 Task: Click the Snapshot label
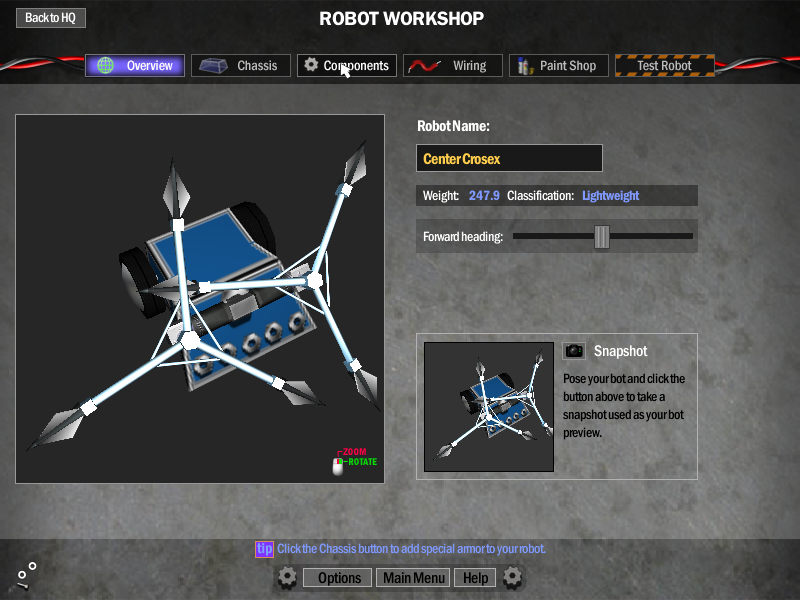click(x=620, y=351)
